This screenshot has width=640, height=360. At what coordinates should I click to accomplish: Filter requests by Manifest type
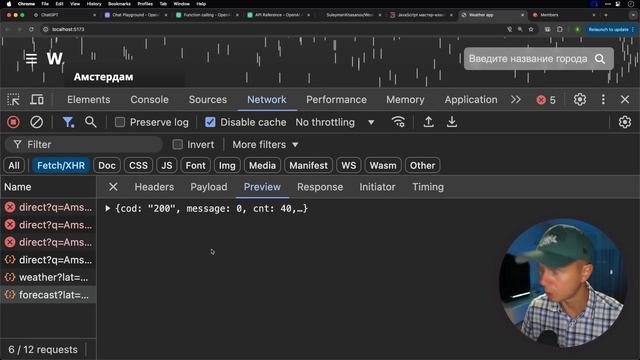309,165
